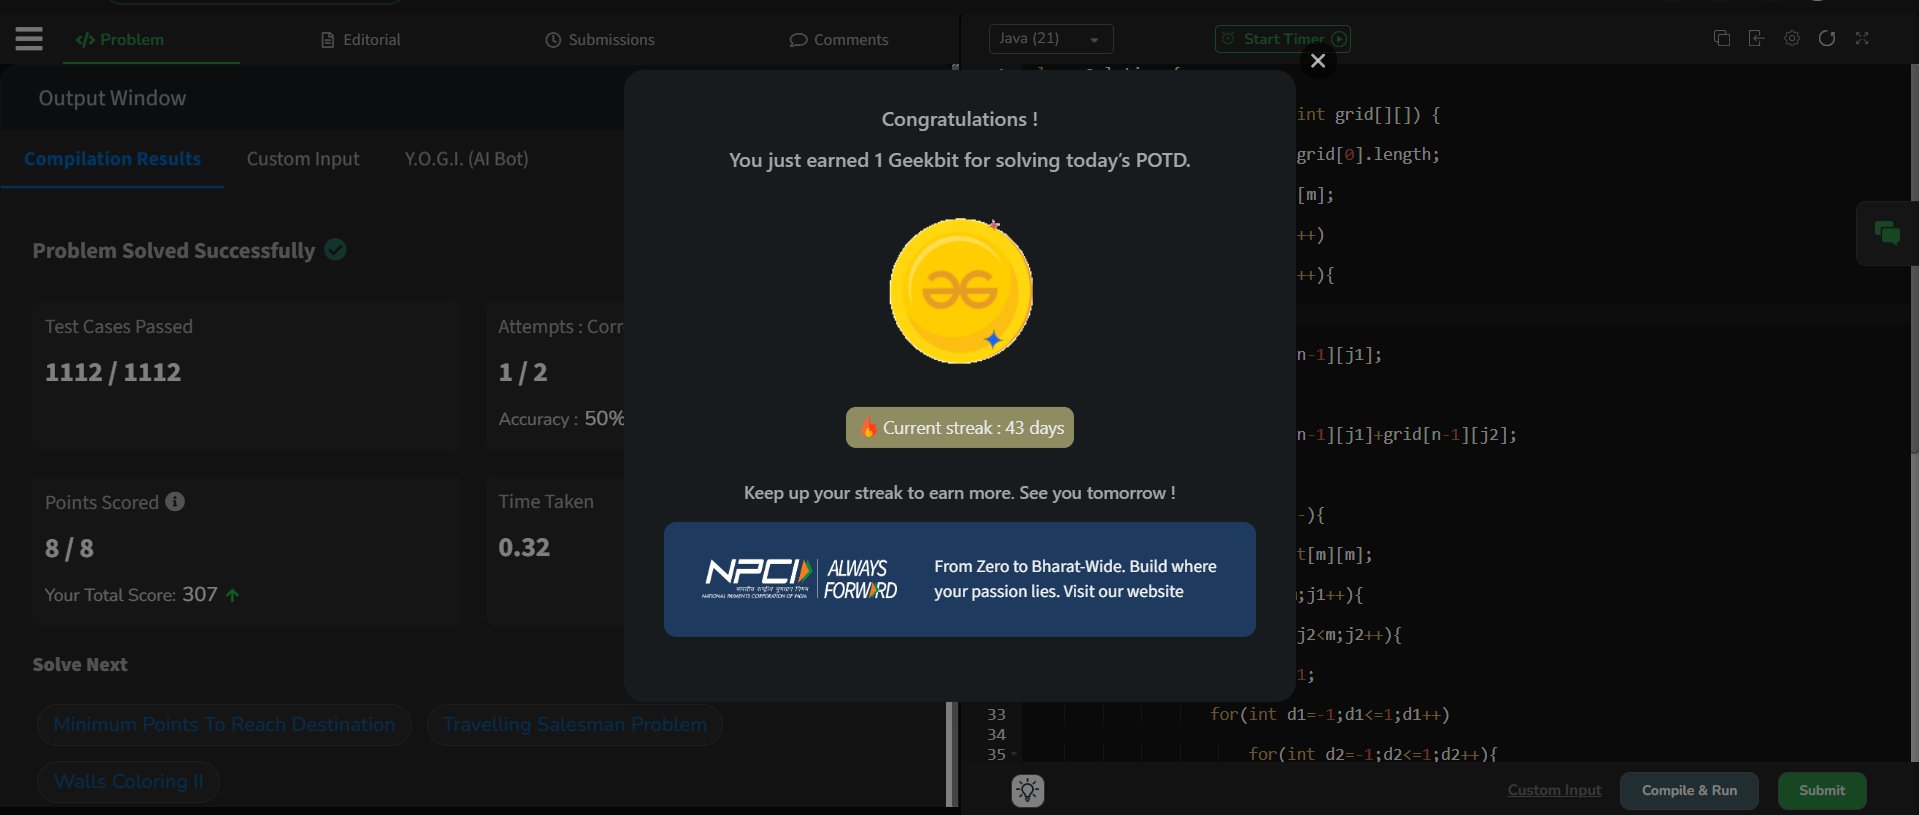Open Travelling Salesman Problem link
The height and width of the screenshot is (815, 1919).
575,724
